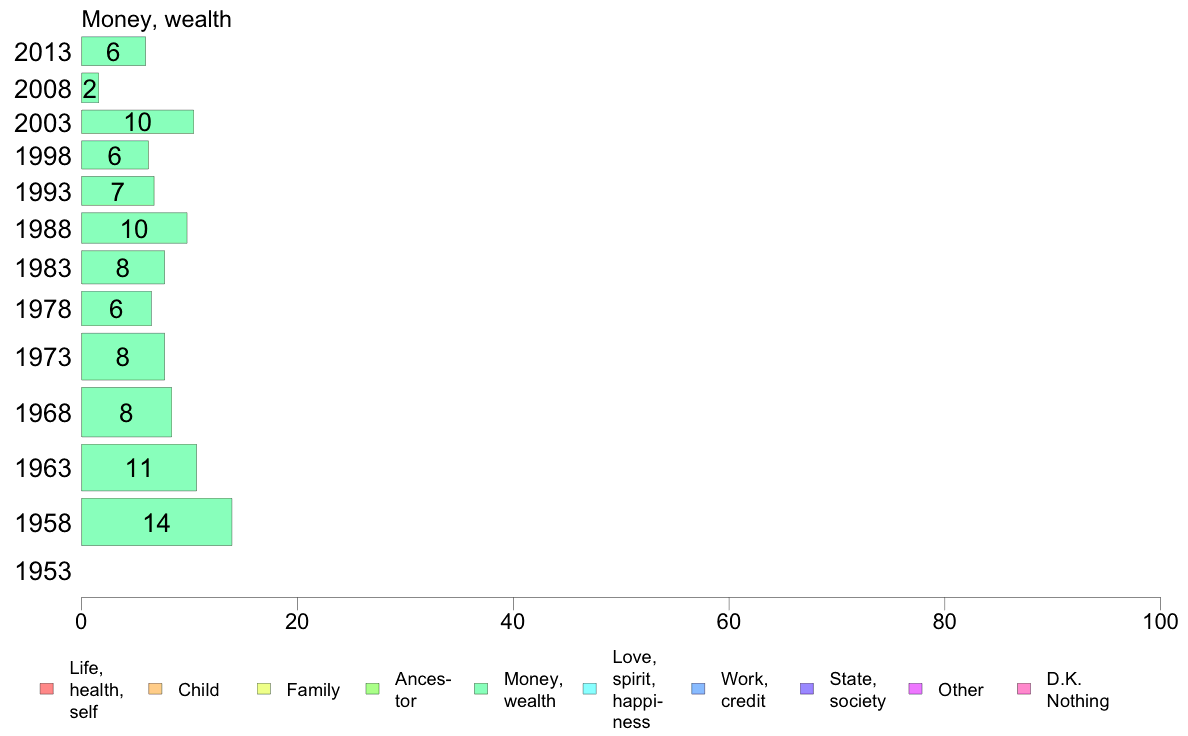Click the yellow Family legend swatch
1188x736 pixels.
coord(264,689)
